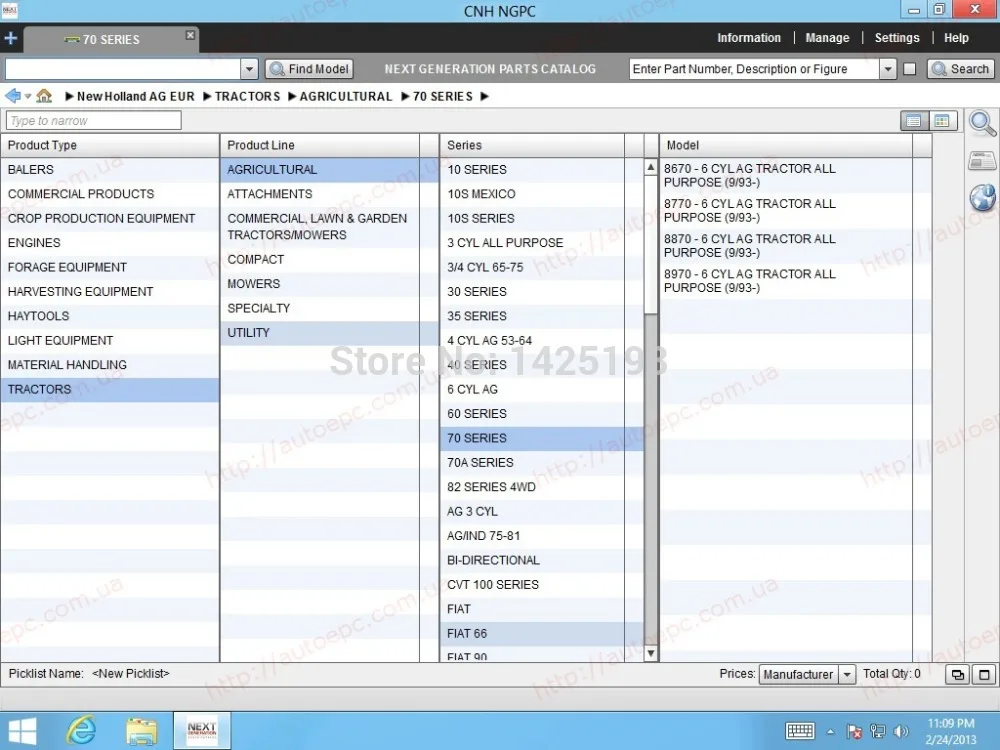Image resolution: width=1000 pixels, height=750 pixels.
Task: Click the Search button
Action: (960, 69)
